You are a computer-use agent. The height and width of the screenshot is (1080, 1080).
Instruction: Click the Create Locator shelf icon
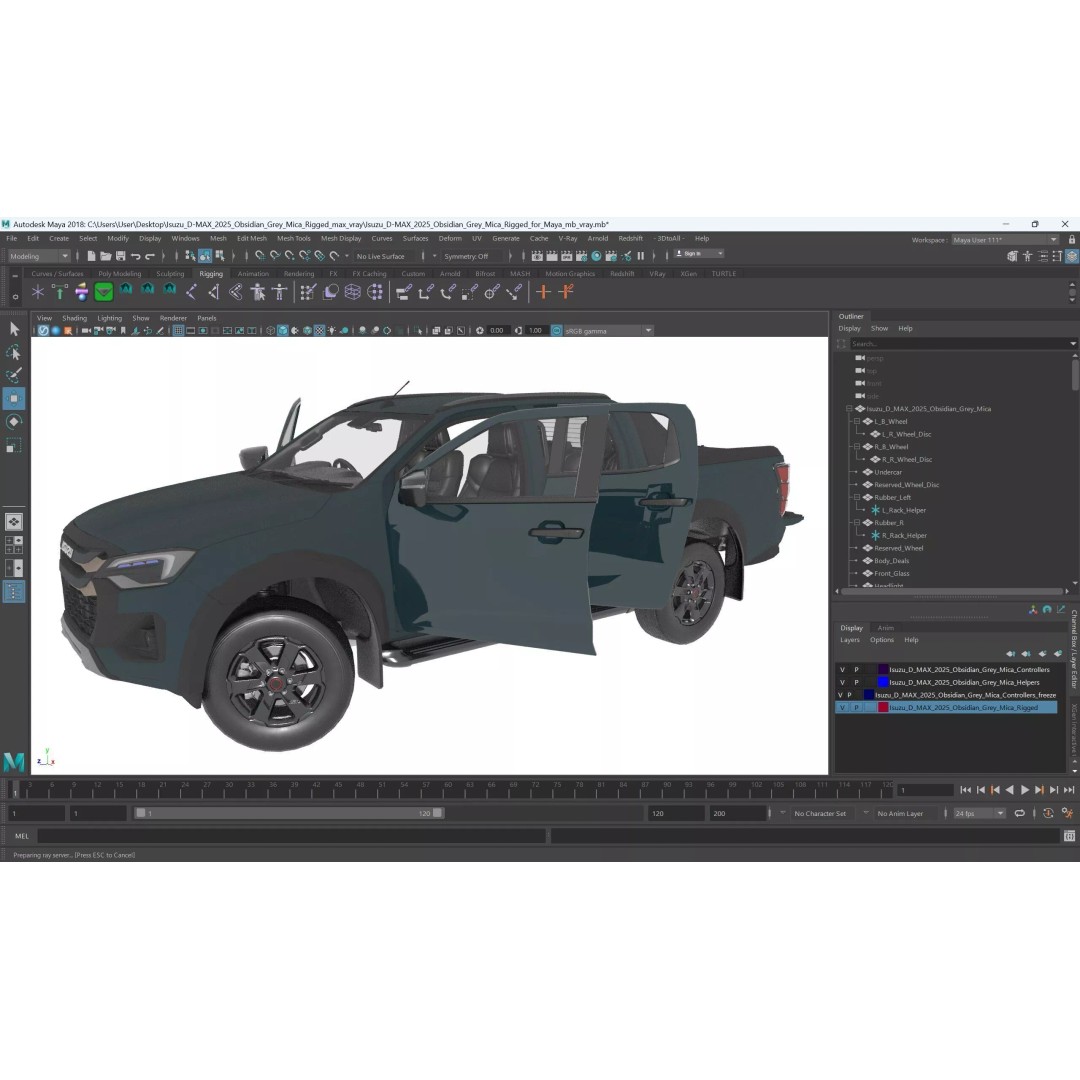[38, 292]
